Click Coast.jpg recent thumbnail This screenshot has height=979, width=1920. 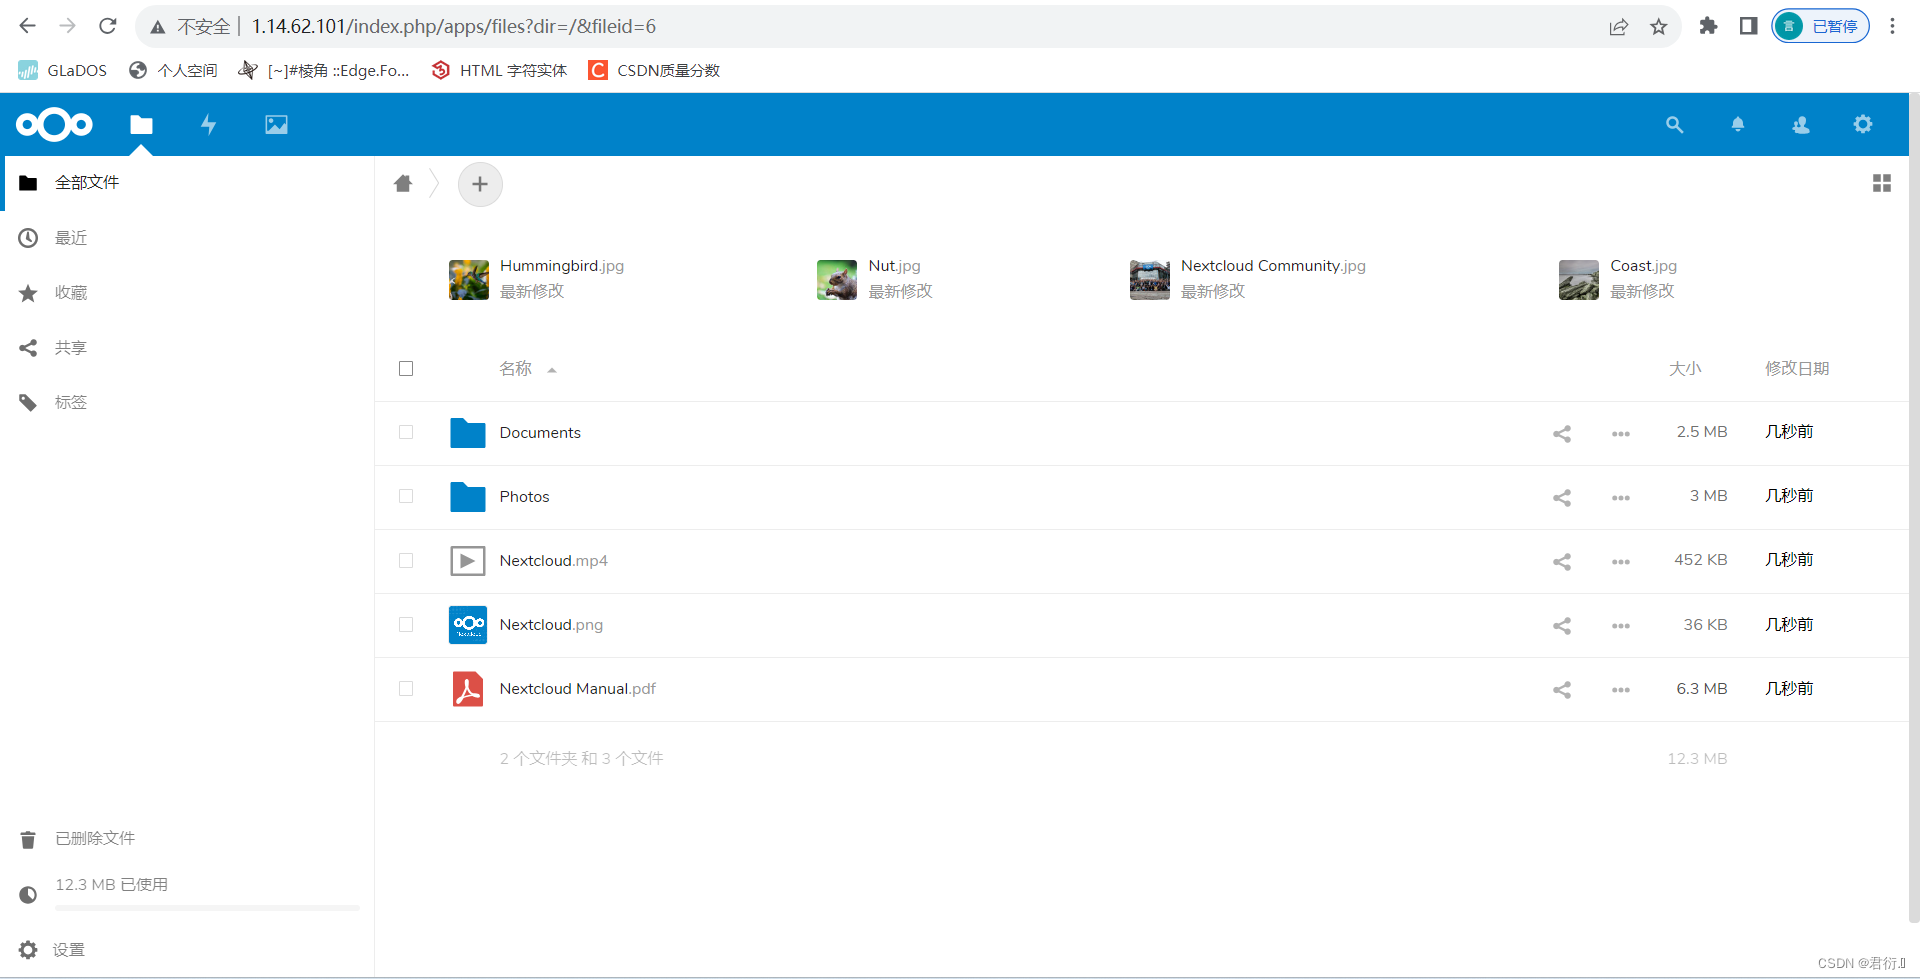coord(1579,280)
